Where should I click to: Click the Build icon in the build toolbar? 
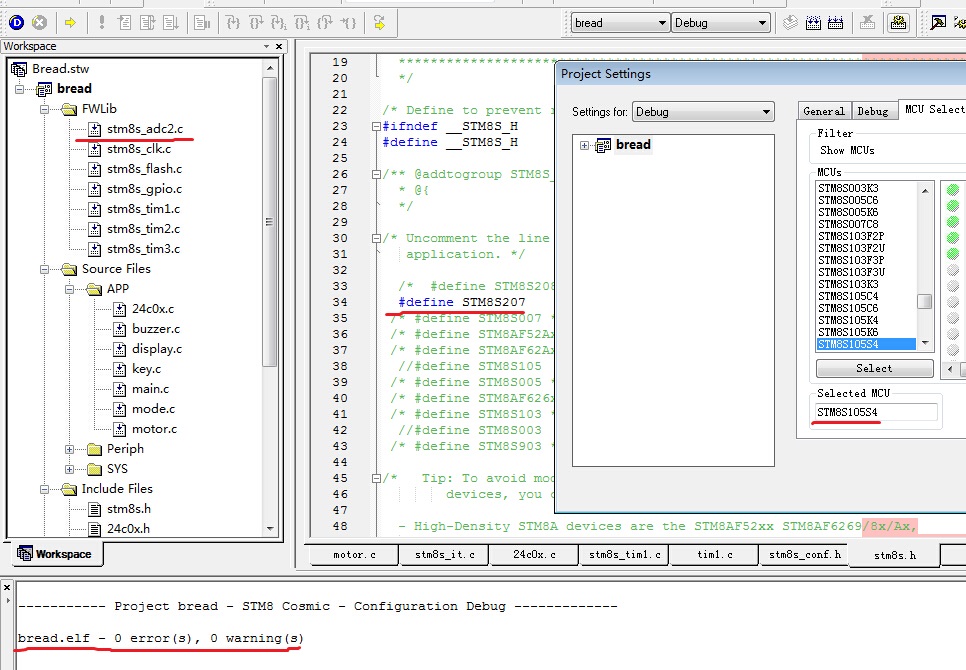[x=813, y=23]
